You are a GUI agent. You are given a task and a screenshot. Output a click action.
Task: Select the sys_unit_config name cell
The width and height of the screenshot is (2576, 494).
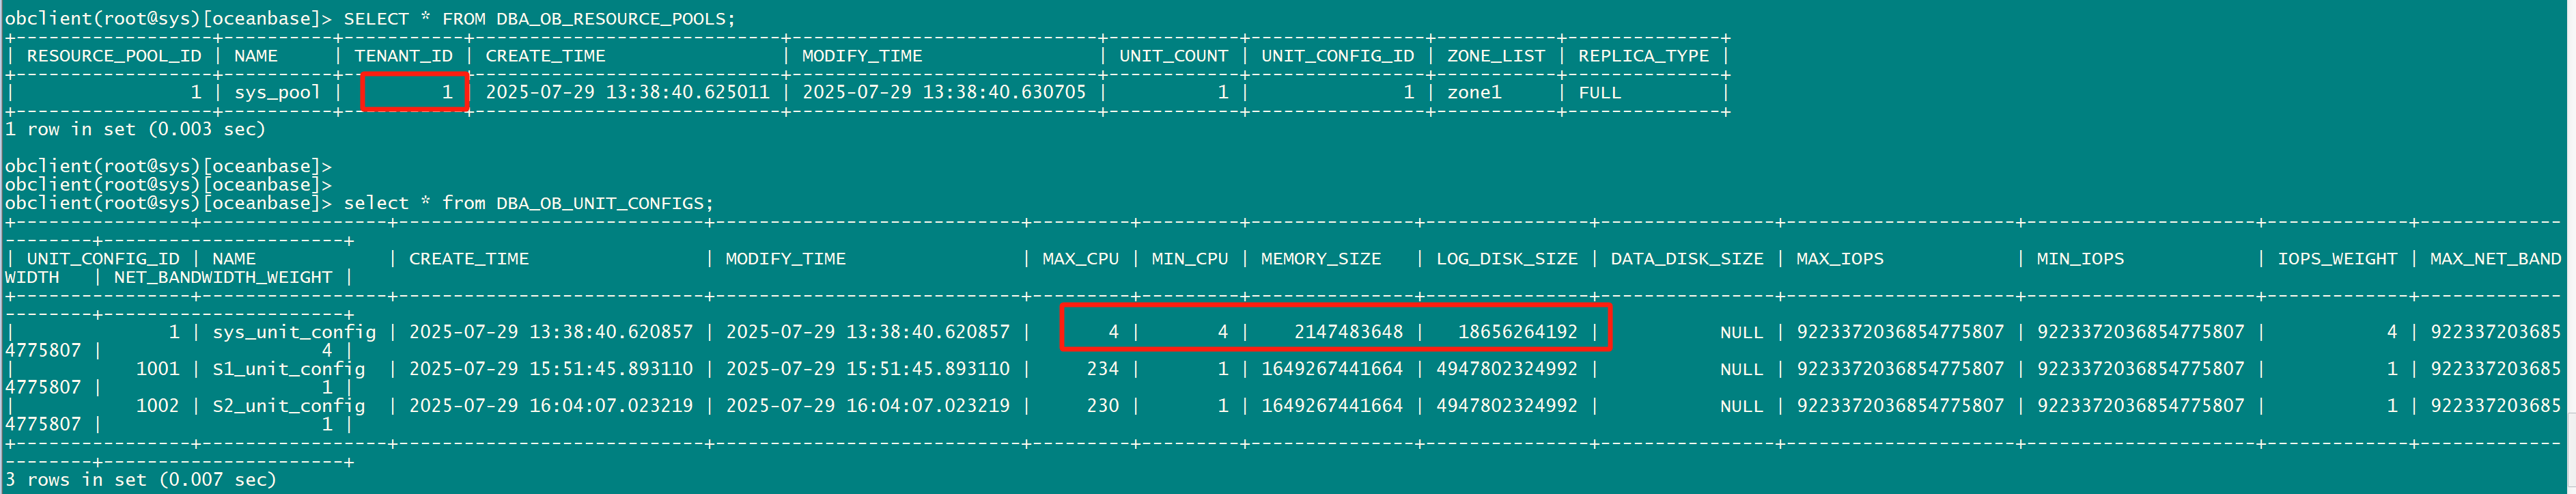(x=295, y=332)
